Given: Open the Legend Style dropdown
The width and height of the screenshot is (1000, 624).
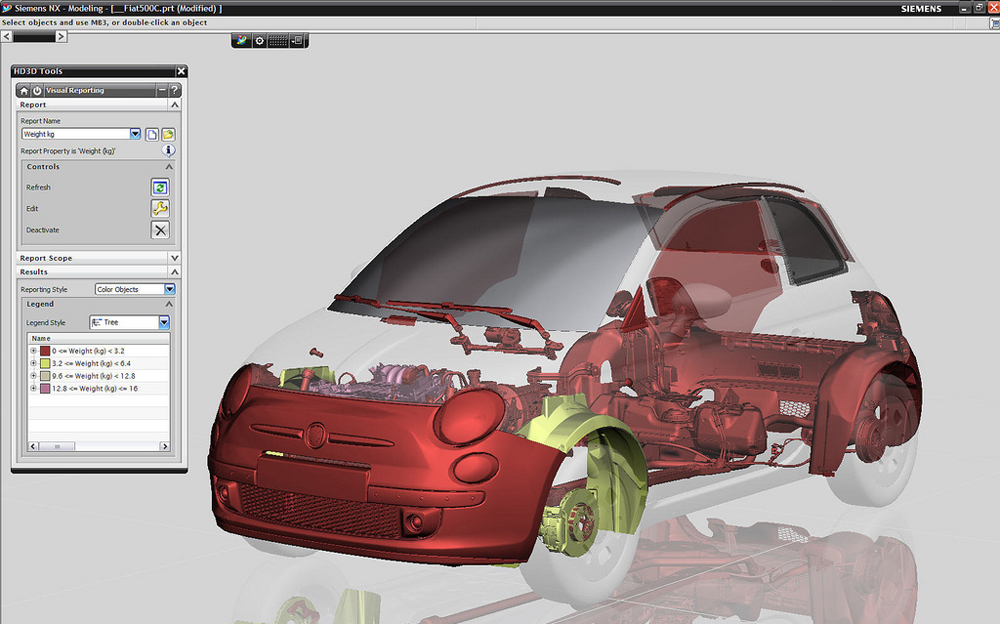Looking at the screenshot, I should [x=164, y=322].
